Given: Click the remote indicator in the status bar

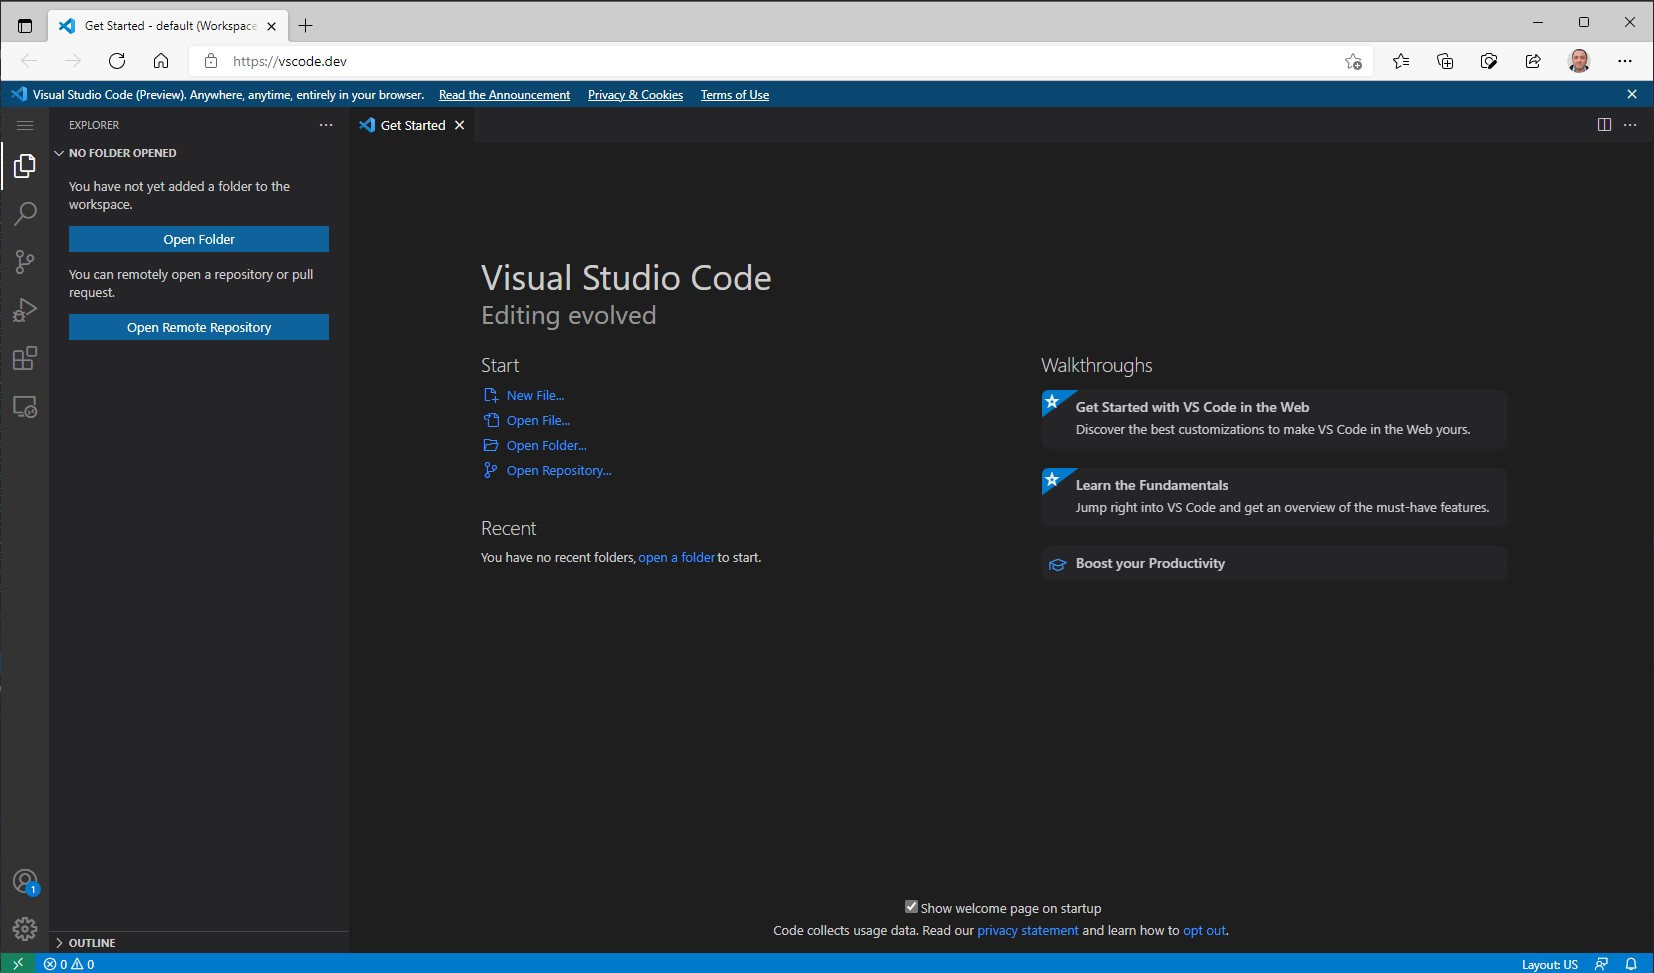Looking at the screenshot, I should 16,963.
